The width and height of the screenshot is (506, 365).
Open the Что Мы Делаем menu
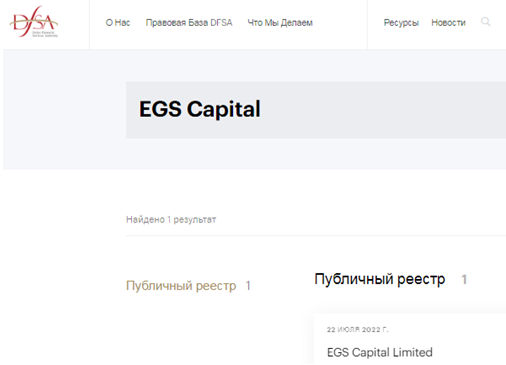point(280,23)
